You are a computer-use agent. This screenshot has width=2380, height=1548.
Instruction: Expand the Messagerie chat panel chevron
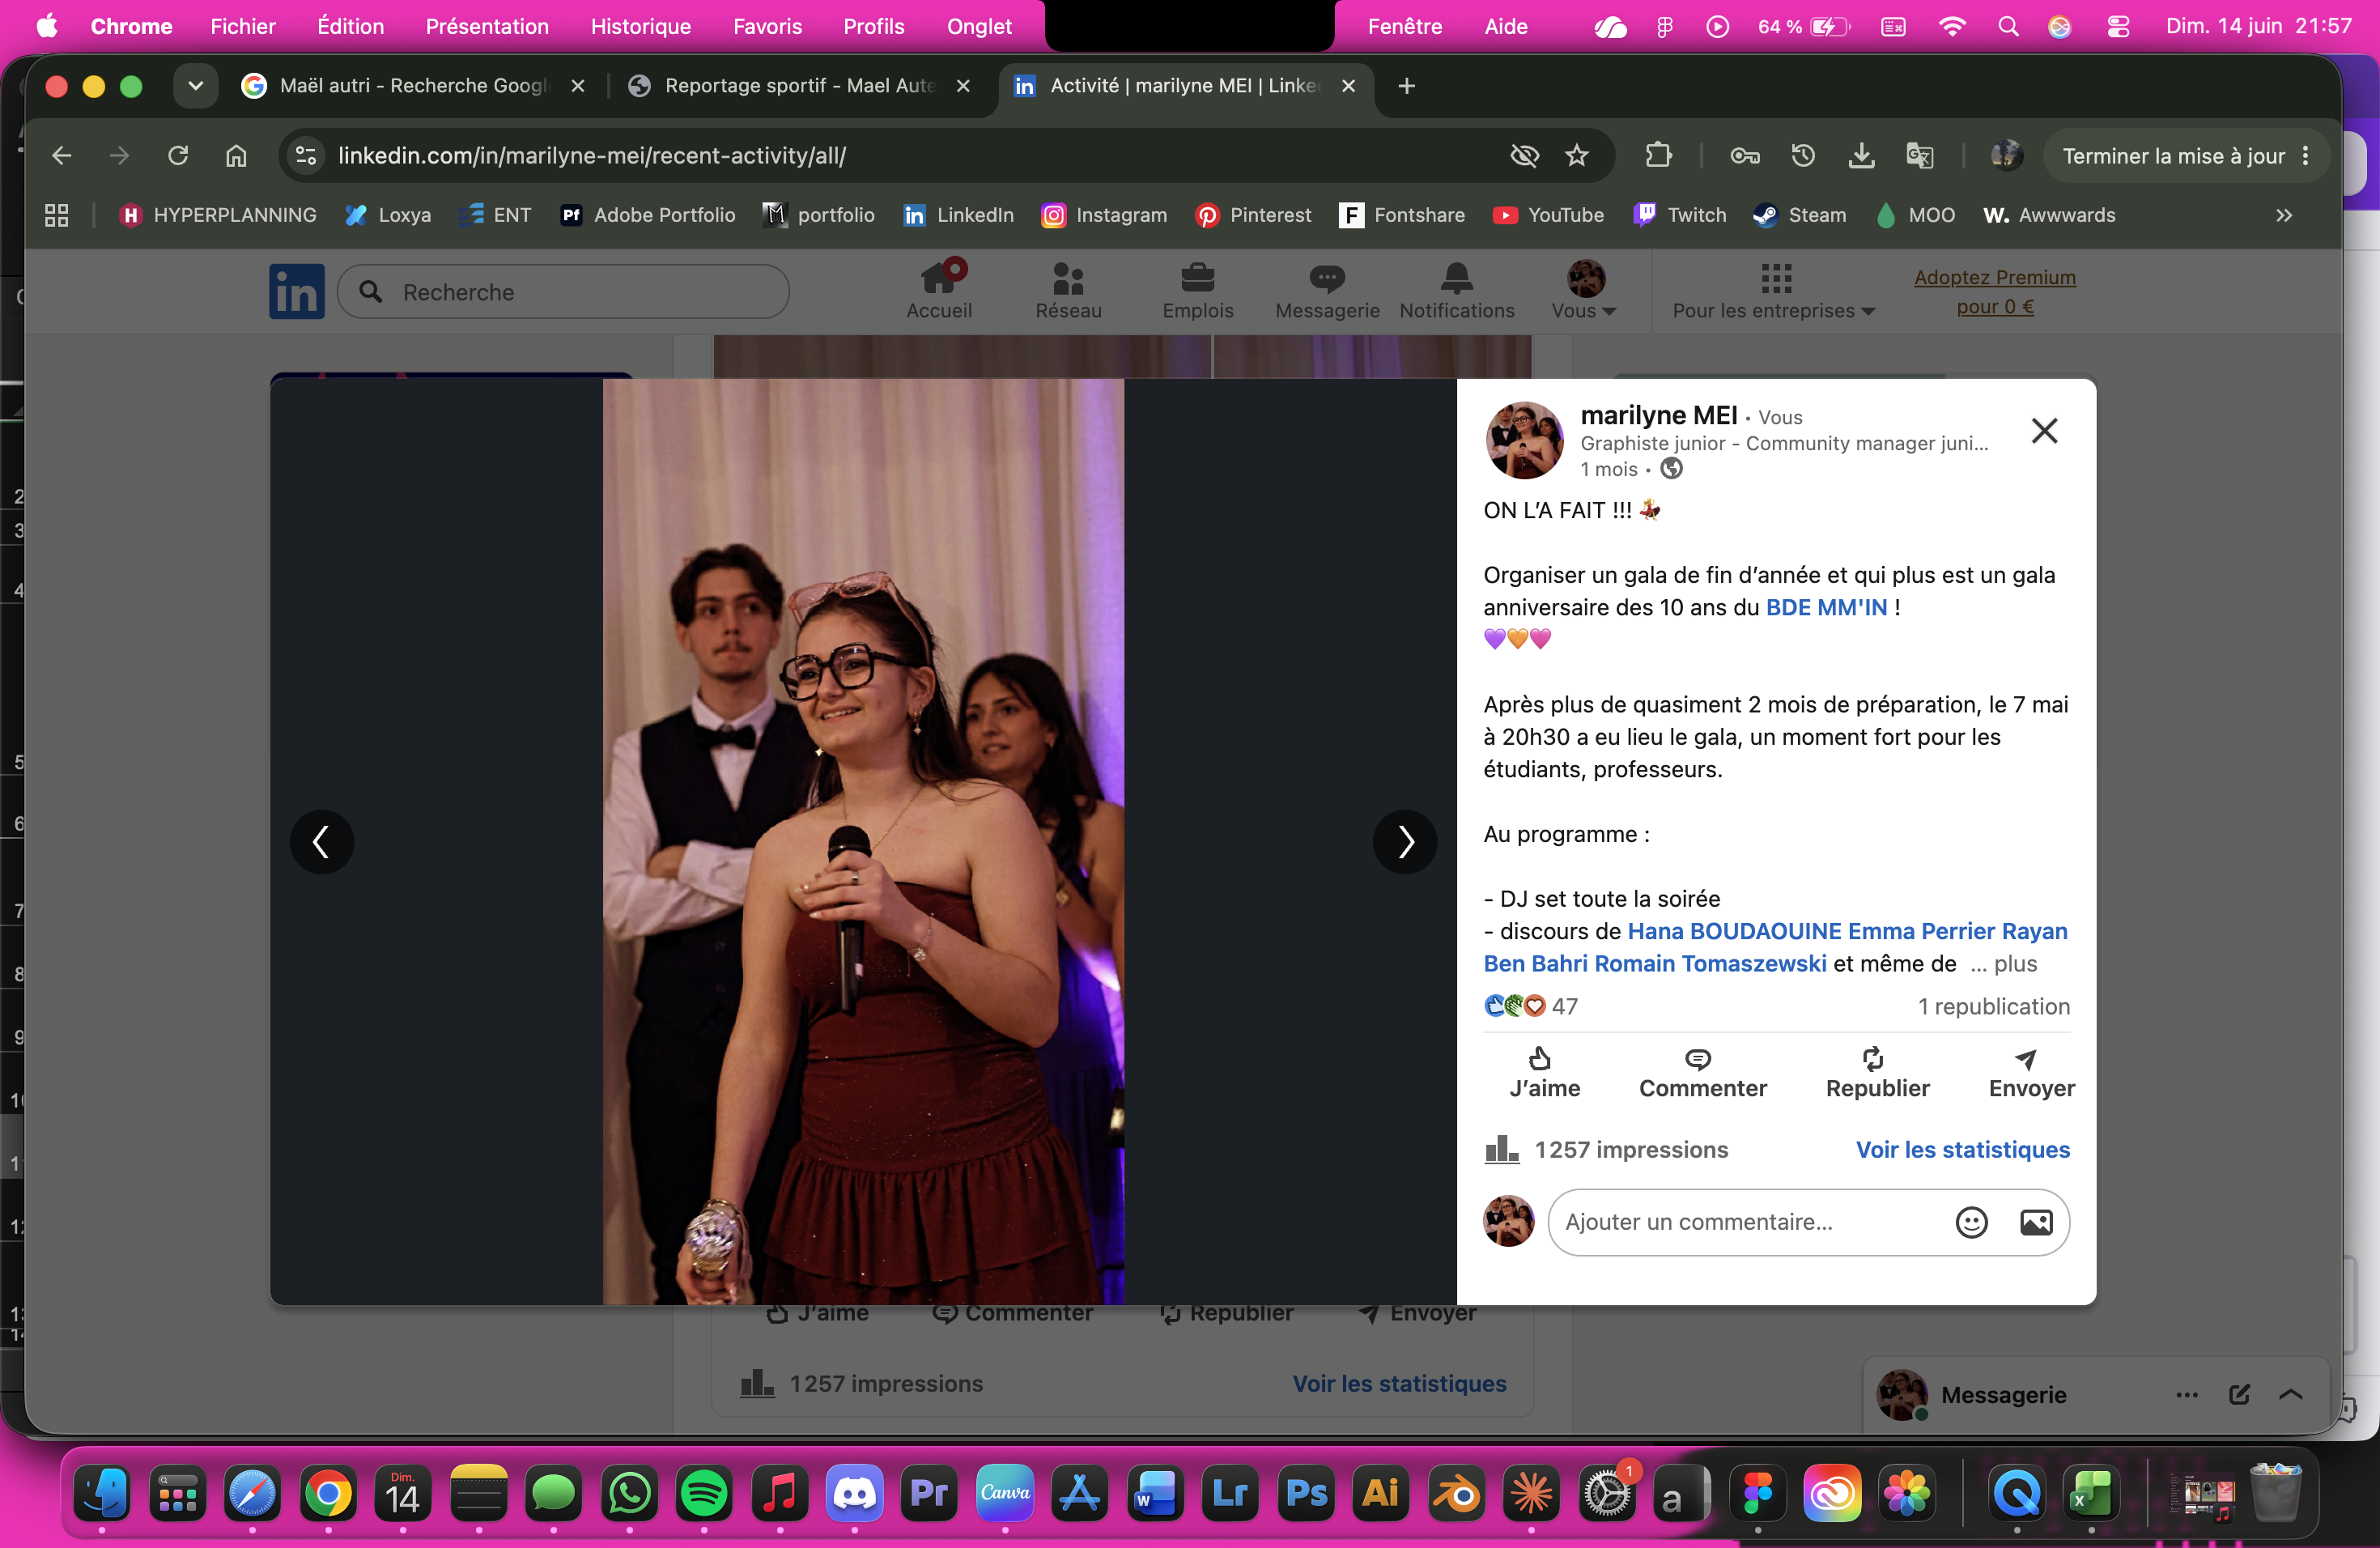pyautogui.click(x=2291, y=1395)
